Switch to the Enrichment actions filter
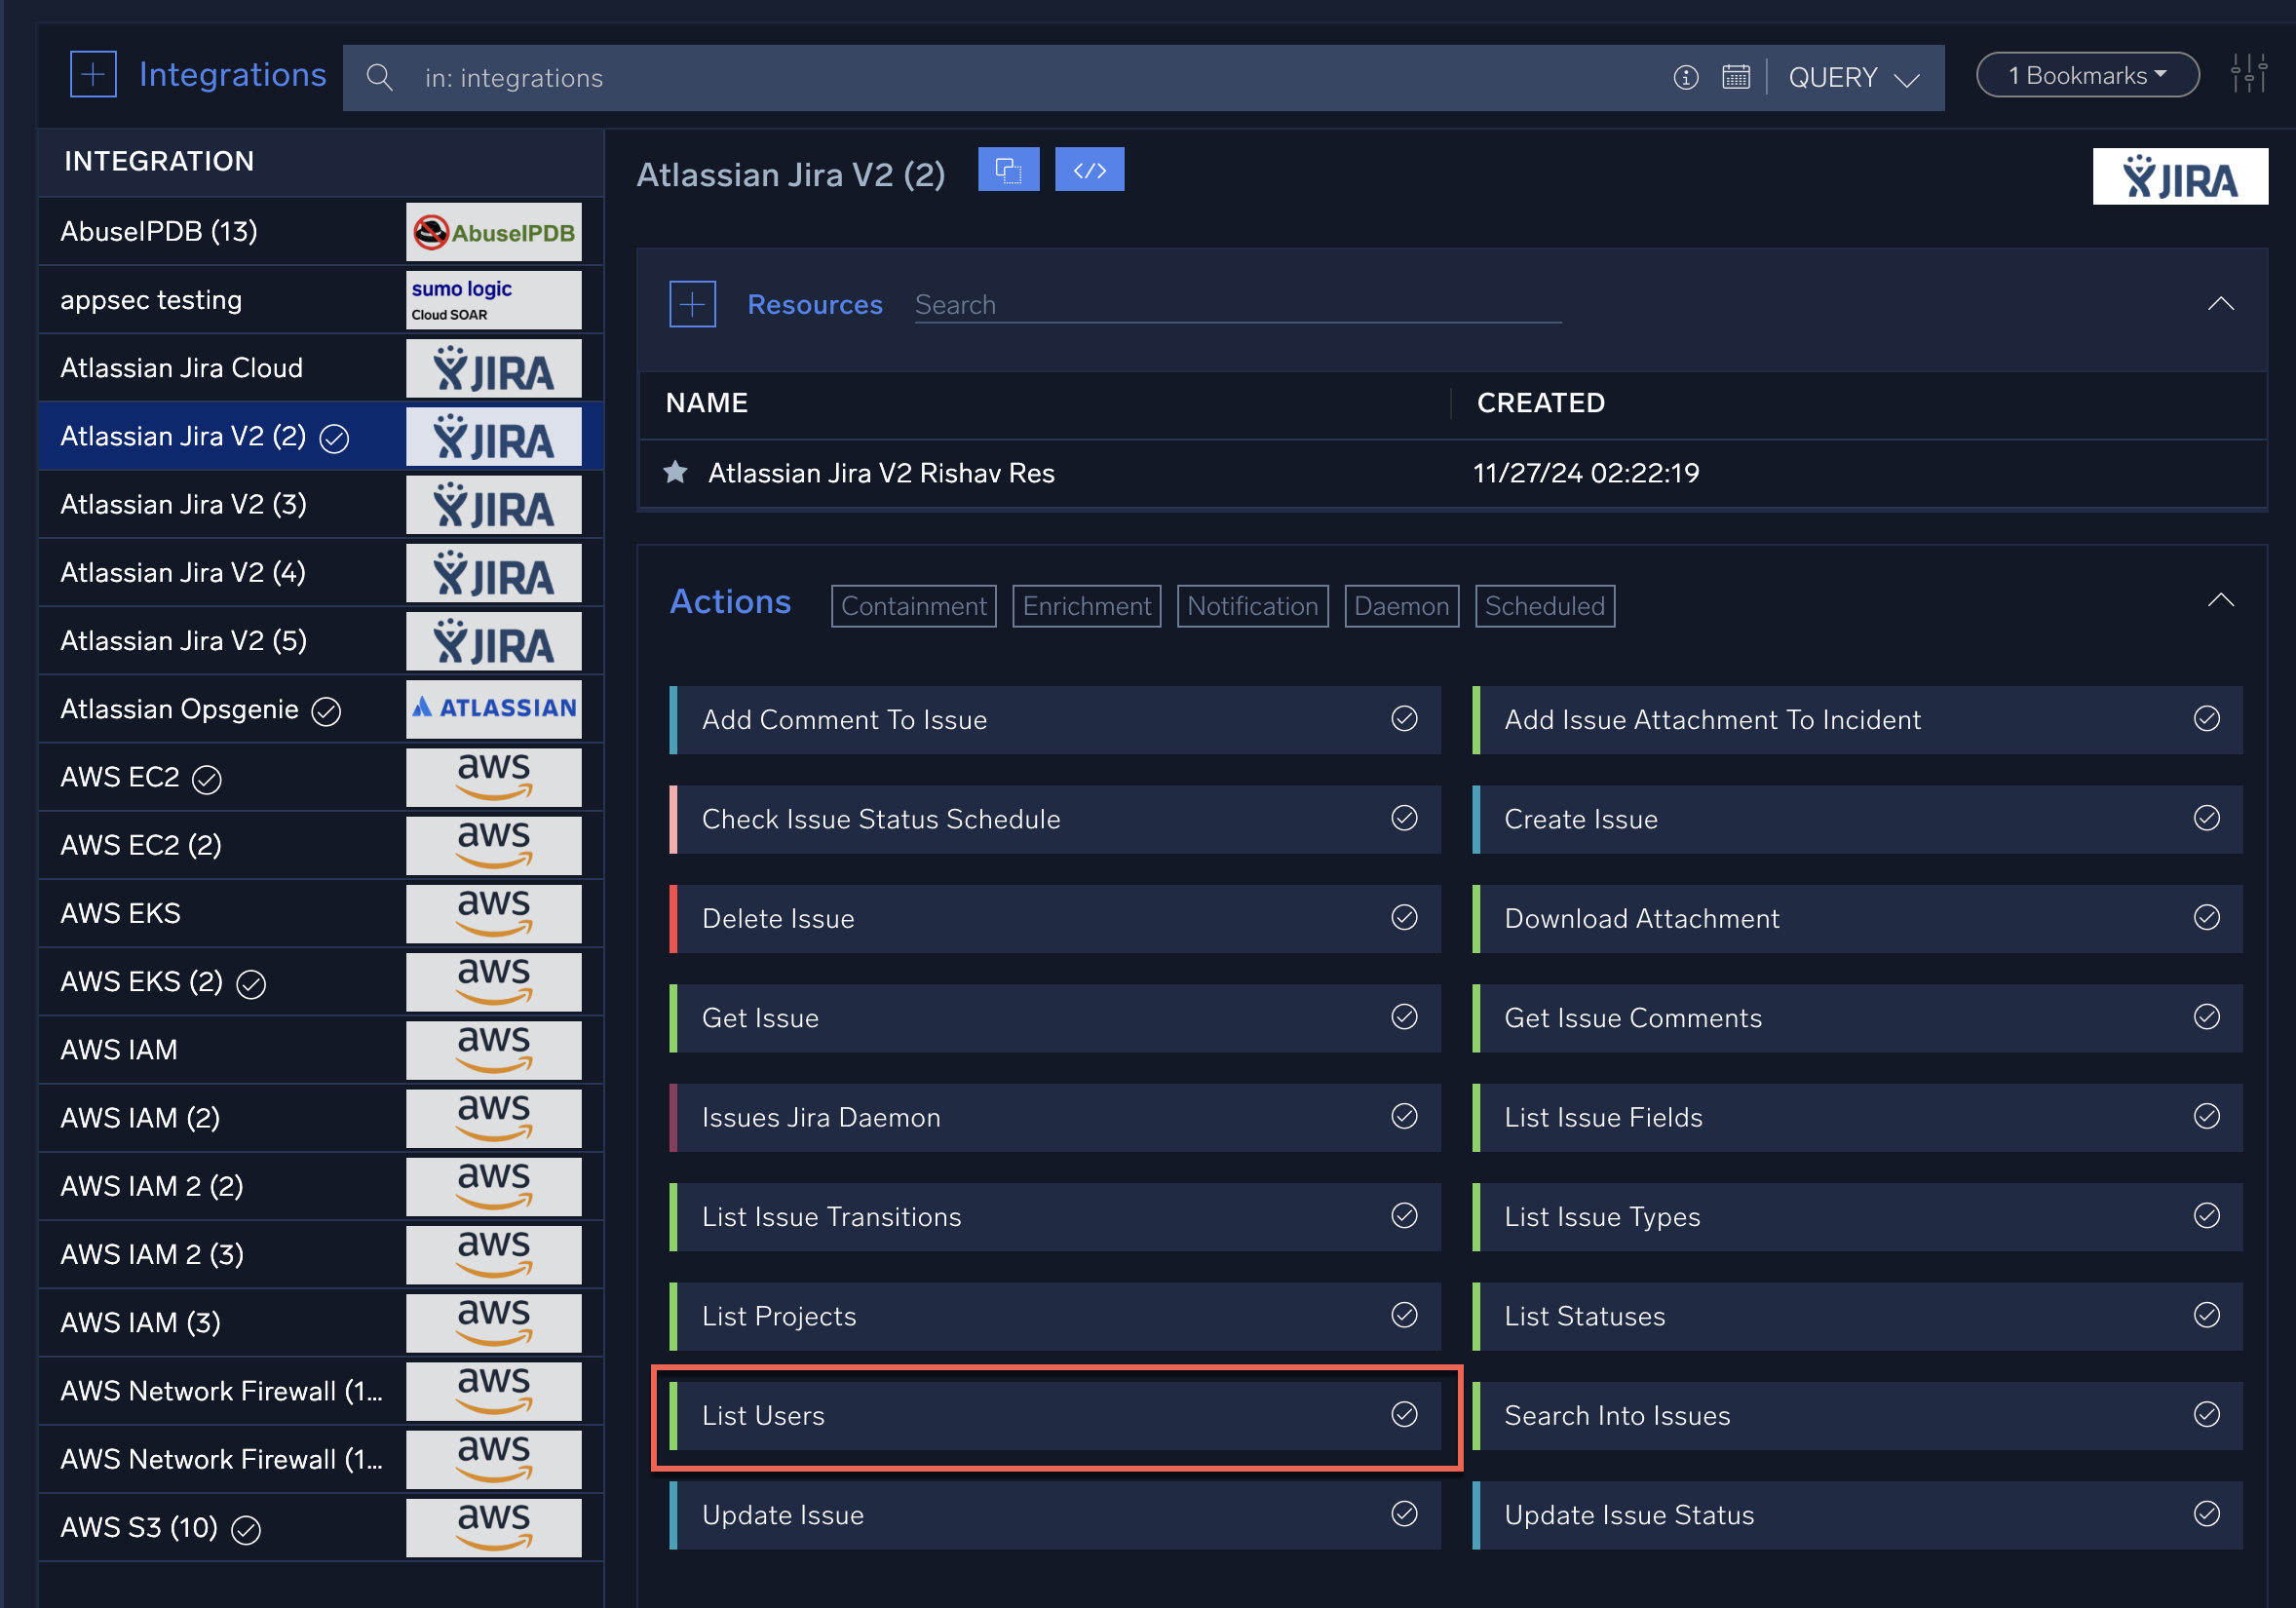This screenshot has width=2296, height=1608. pos(1086,605)
